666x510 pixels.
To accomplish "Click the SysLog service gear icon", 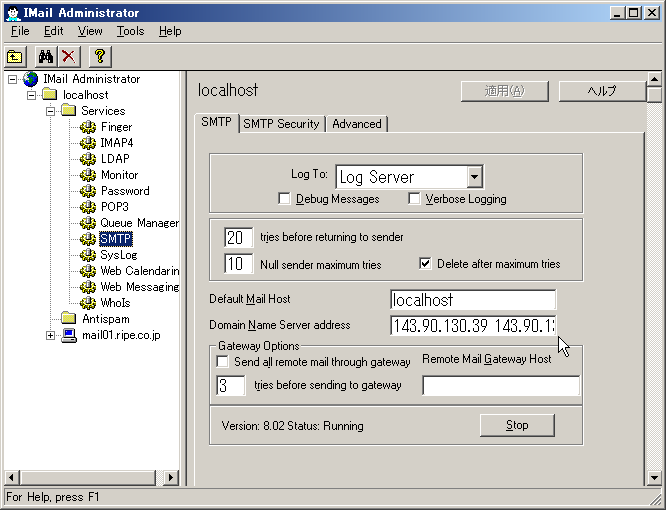I will (x=88, y=255).
